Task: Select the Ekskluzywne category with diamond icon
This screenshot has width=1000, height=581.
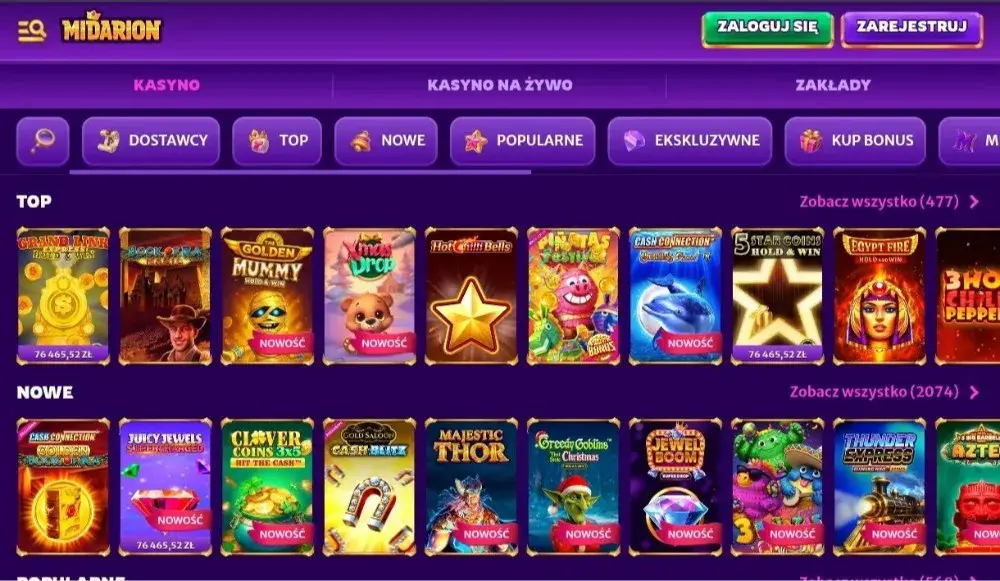Action: click(x=690, y=141)
